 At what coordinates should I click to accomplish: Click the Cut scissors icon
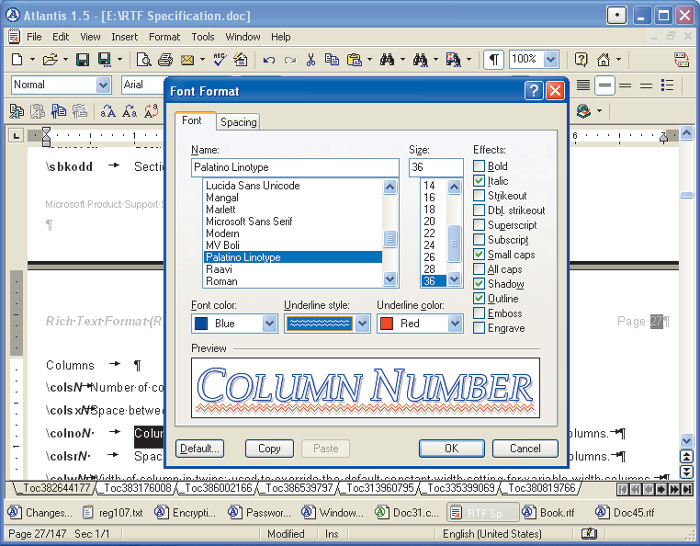click(311, 60)
